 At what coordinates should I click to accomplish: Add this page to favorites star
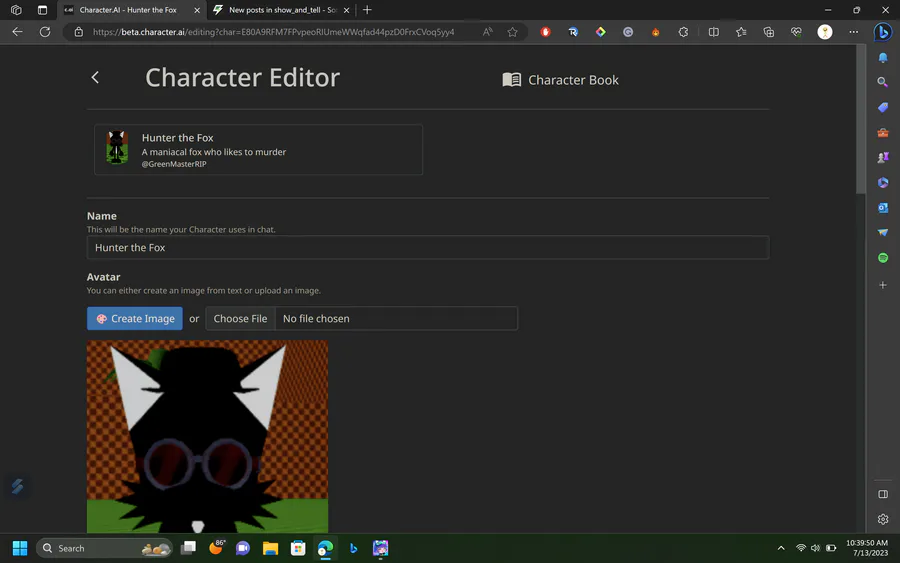[x=513, y=32]
